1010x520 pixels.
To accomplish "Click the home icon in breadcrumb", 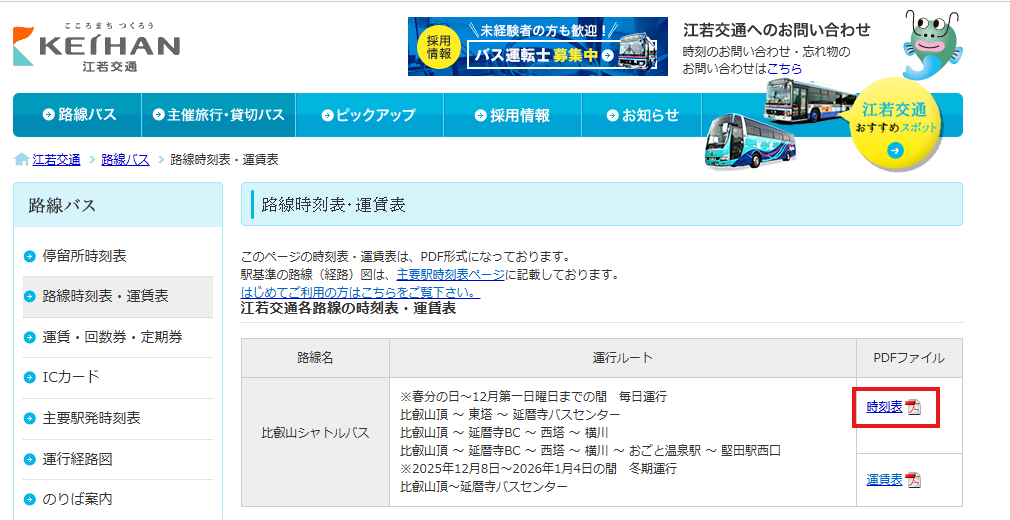I will click(x=21, y=160).
